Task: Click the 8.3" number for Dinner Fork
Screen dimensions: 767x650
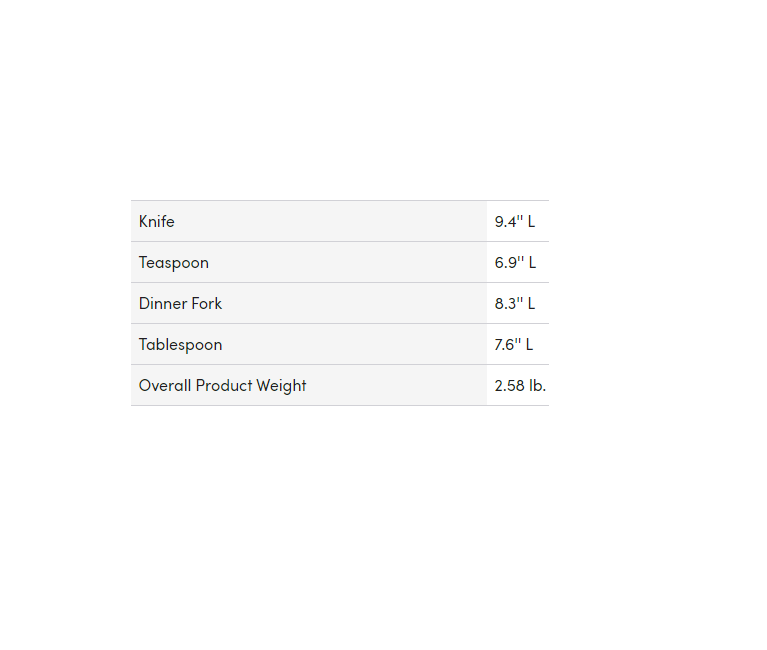Action: tap(508, 304)
